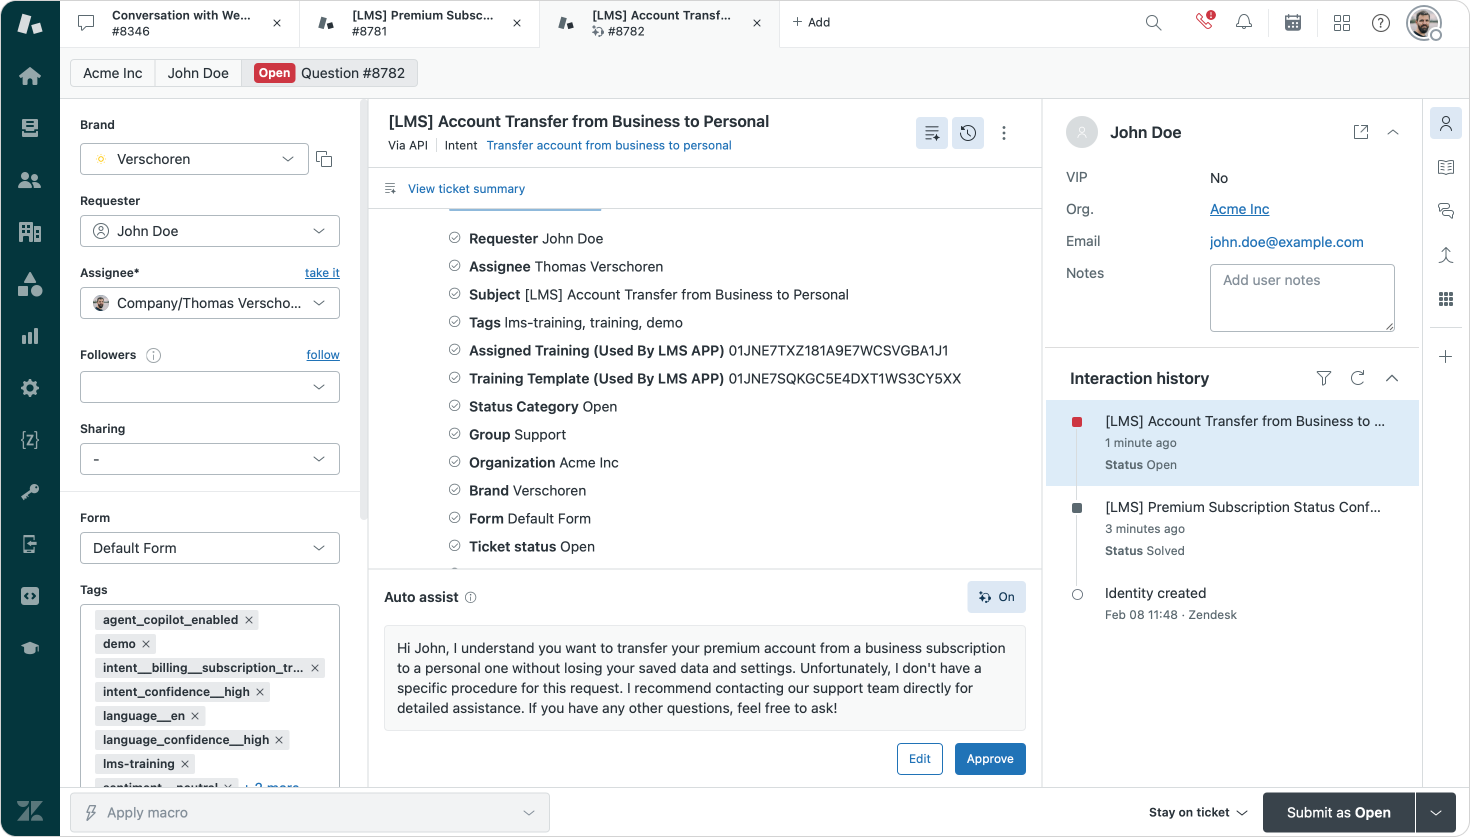Open the search magnifier in top bar
The height and width of the screenshot is (837, 1470).
point(1153,22)
